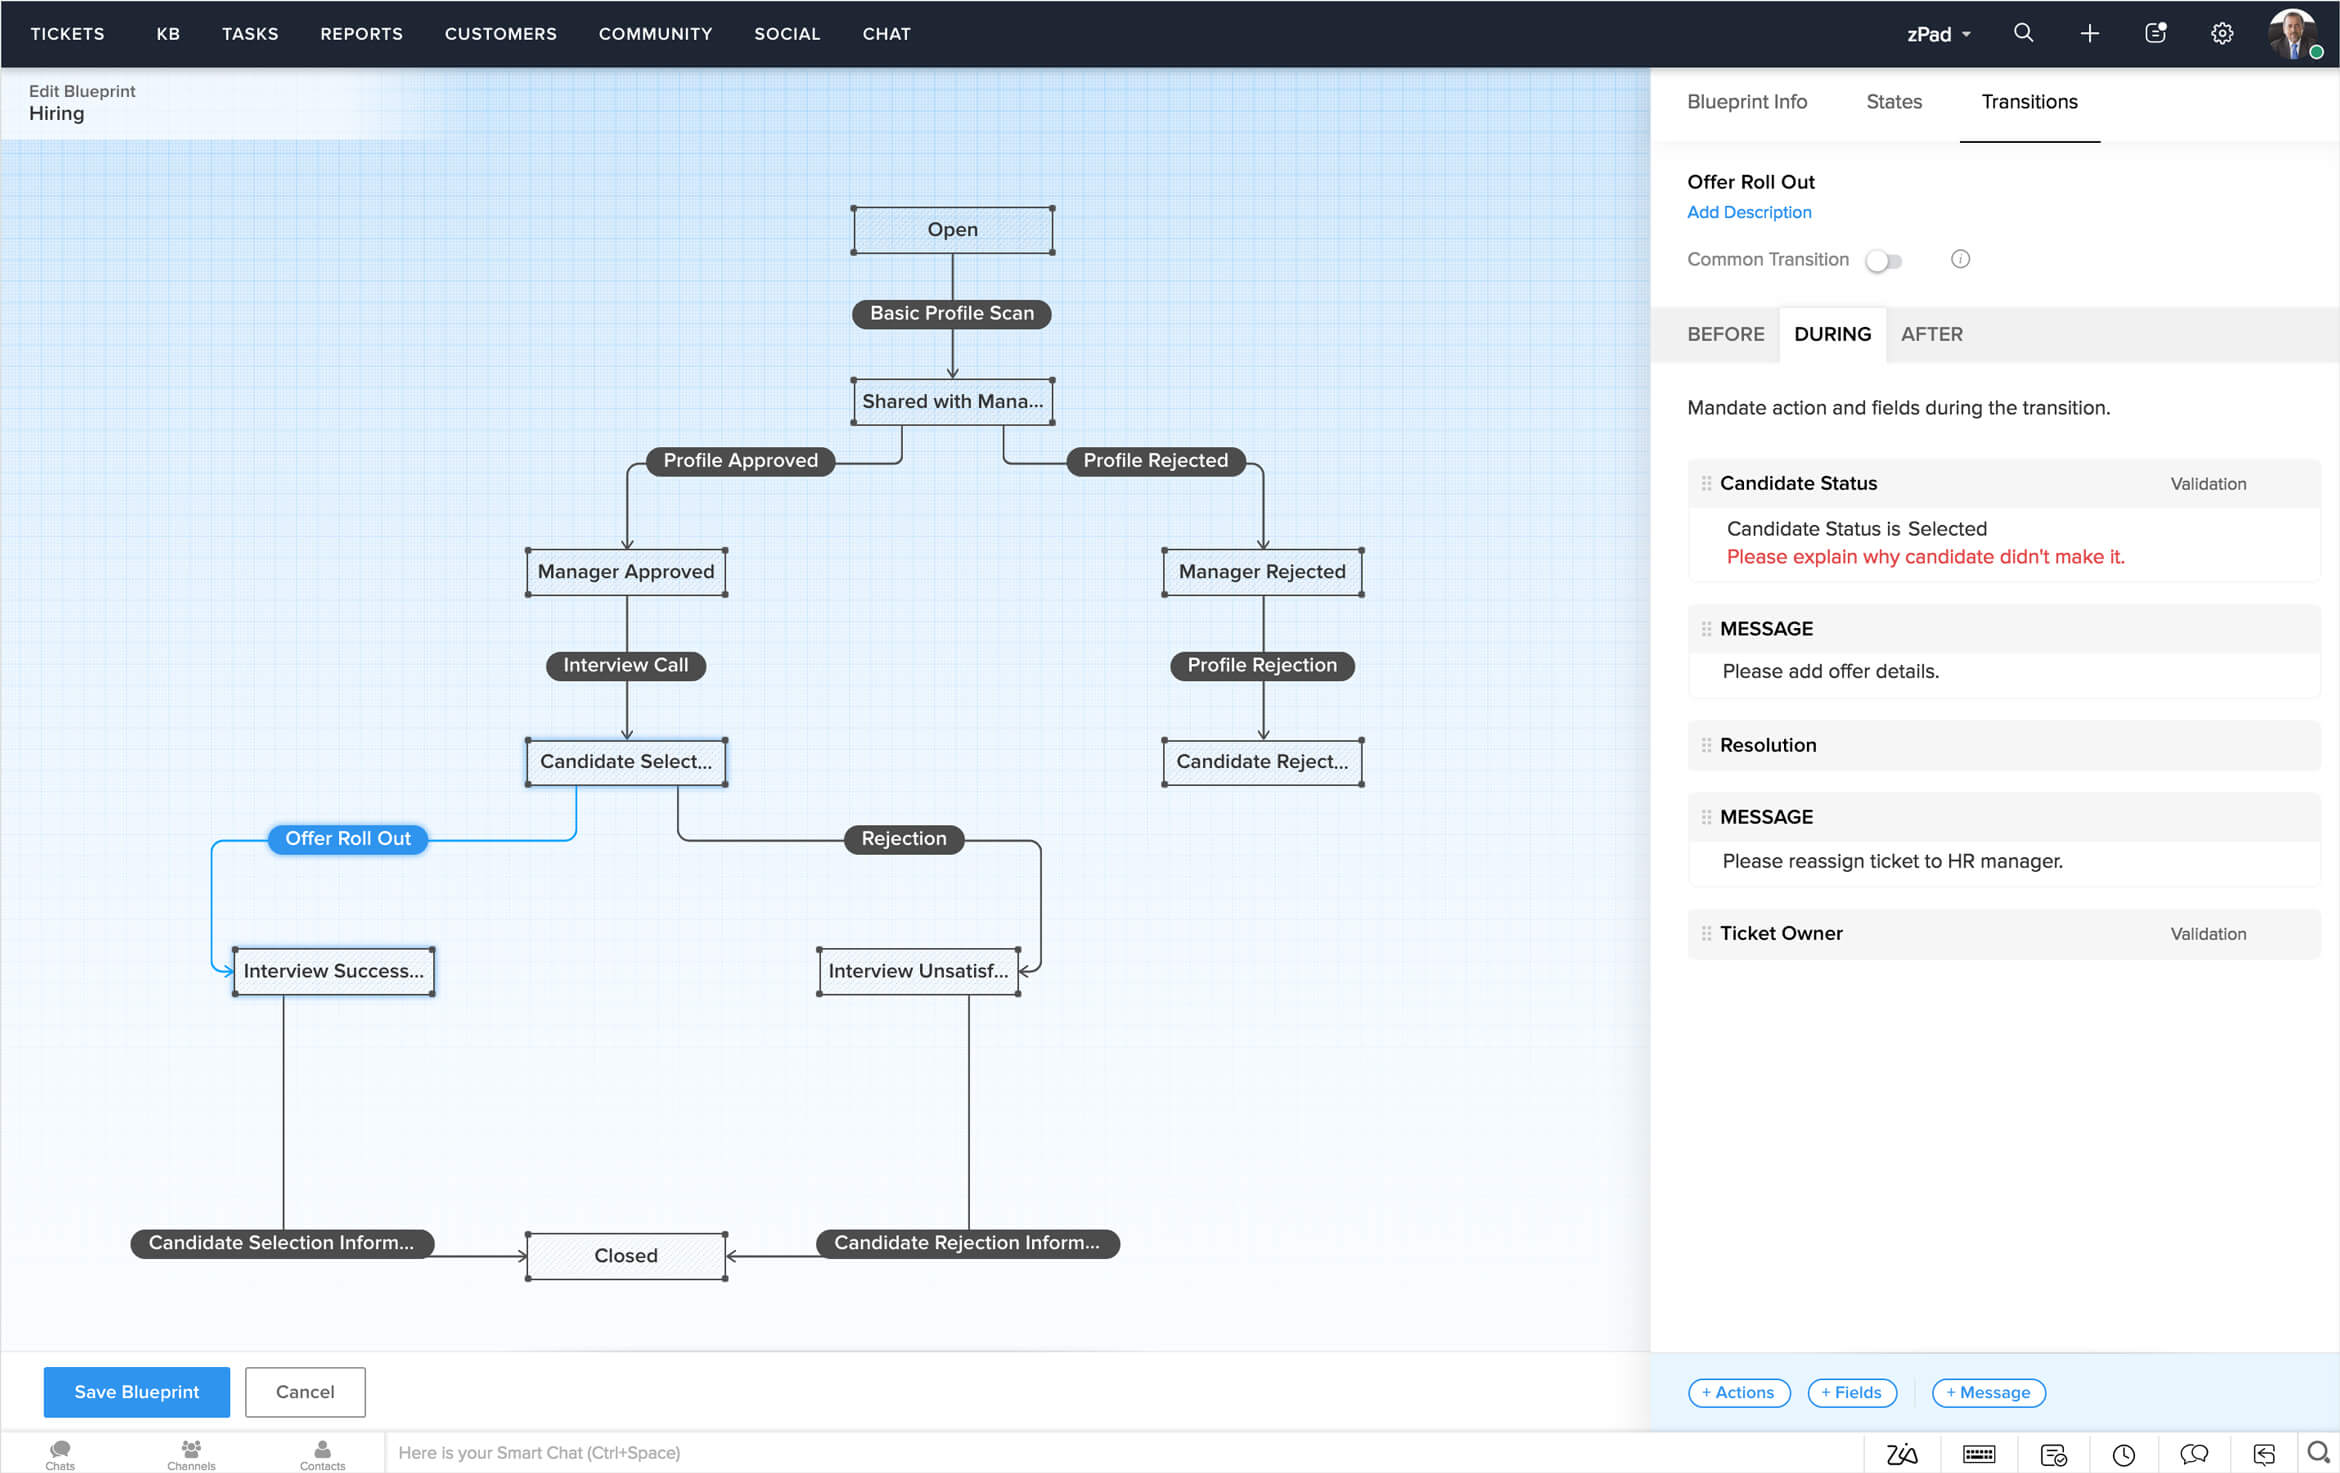Image resolution: width=2340 pixels, height=1473 pixels.
Task: Click the Save Blueprint button
Action: coord(136,1392)
